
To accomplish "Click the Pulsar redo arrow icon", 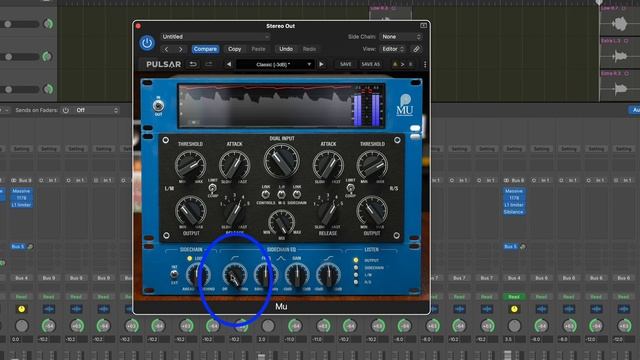I will (x=209, y=64).
